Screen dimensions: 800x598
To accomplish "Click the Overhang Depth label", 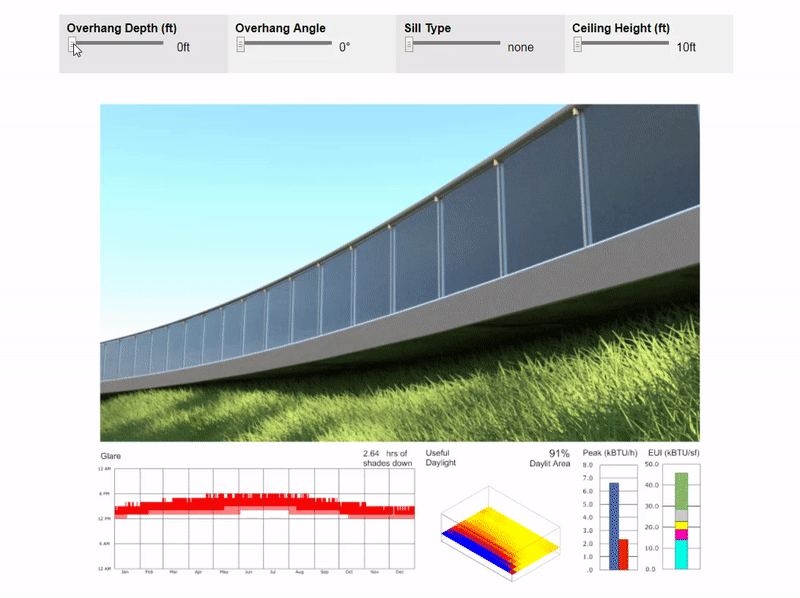I will point(121,28).
